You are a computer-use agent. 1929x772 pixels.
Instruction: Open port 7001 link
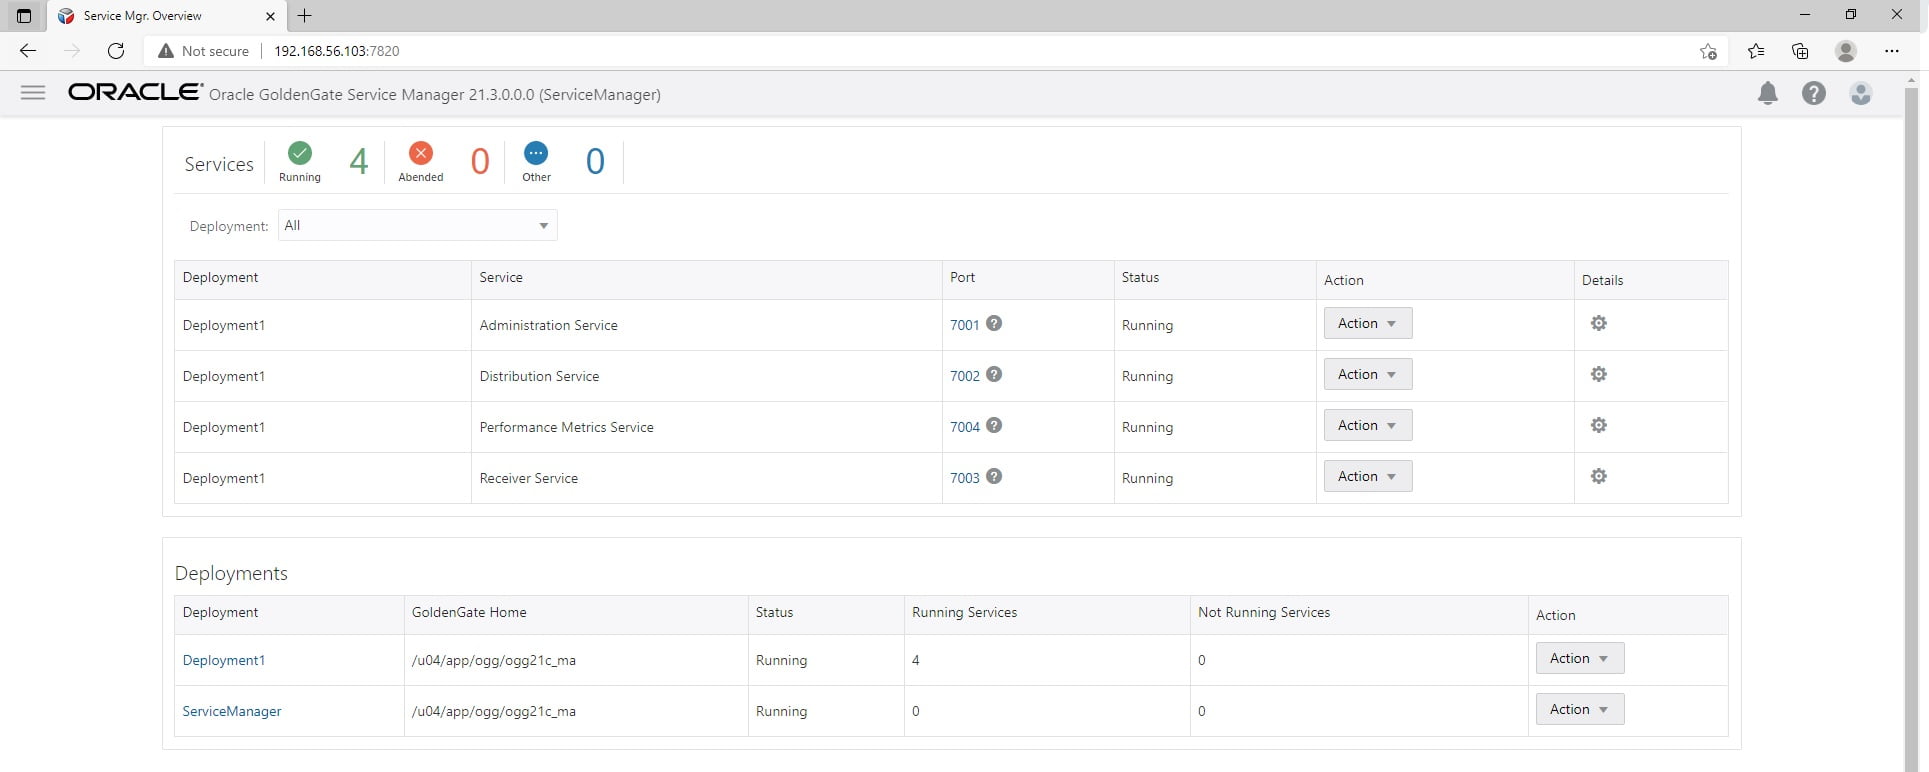(965, 325)
